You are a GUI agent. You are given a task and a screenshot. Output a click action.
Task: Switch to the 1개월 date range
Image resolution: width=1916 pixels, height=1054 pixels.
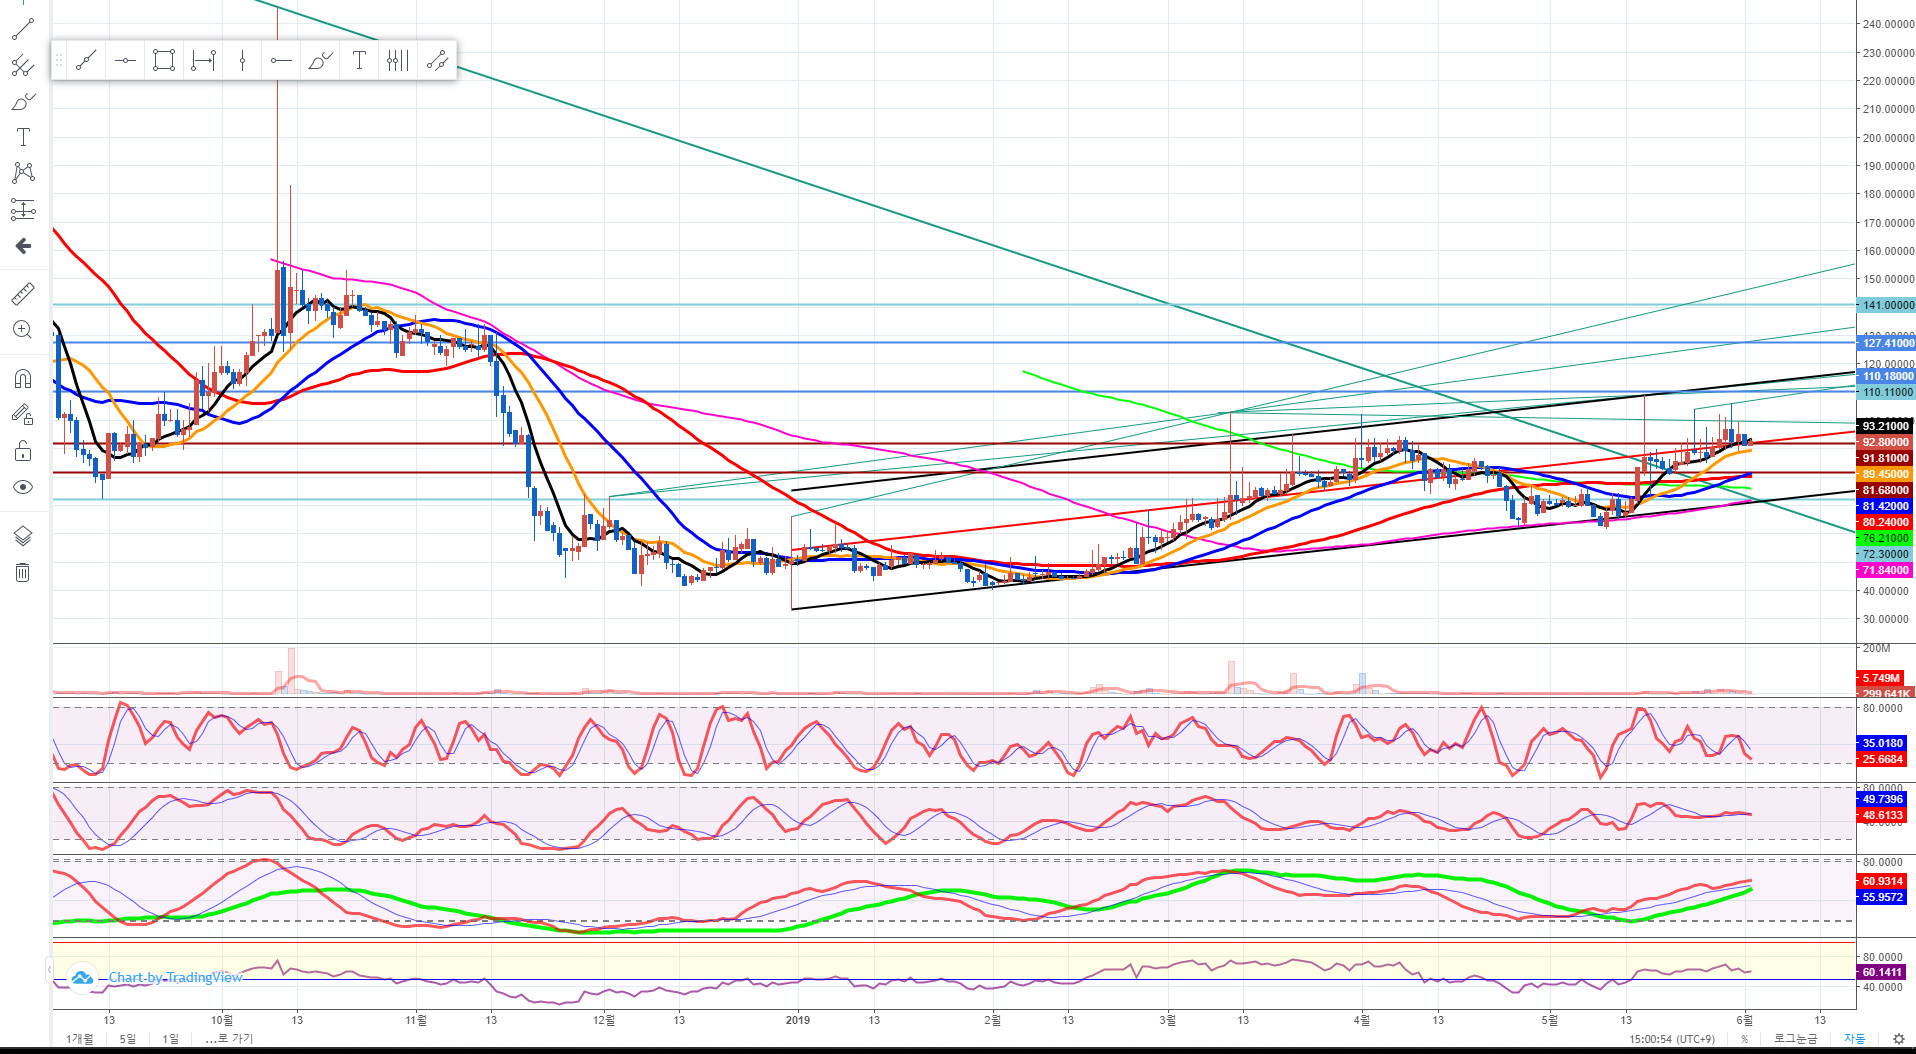click(80, 1039)
